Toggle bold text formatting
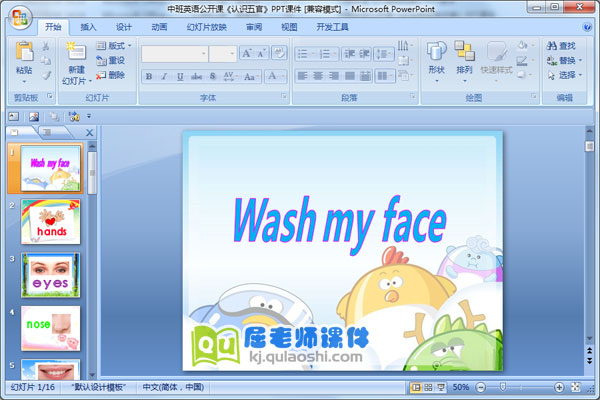600x400 pixels. pos(149,76)
